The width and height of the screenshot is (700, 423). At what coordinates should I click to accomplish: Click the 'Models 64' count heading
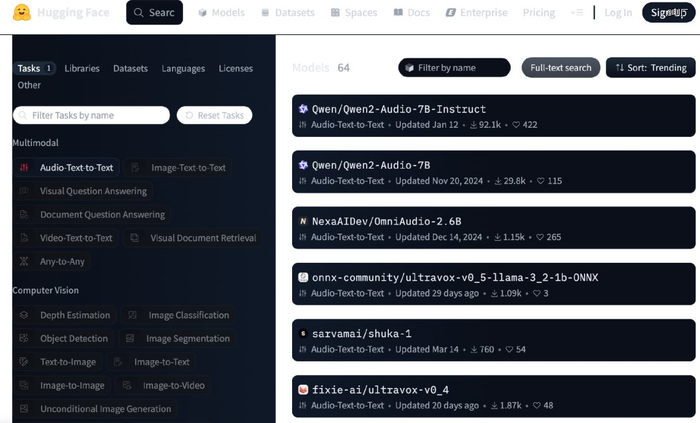pyautogui.click(x=321, y=68)
